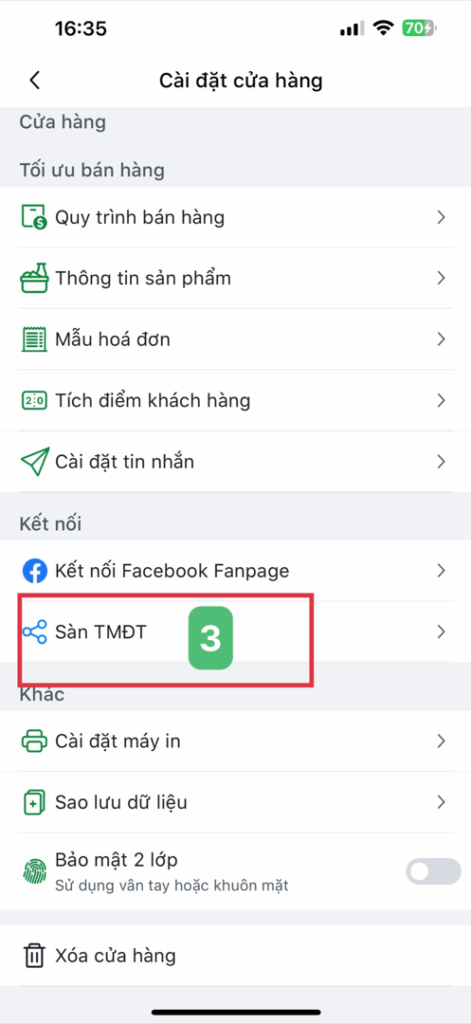
Task: Tap the chevron on the Sao lưu dữ liệu row
Action: 442,802
